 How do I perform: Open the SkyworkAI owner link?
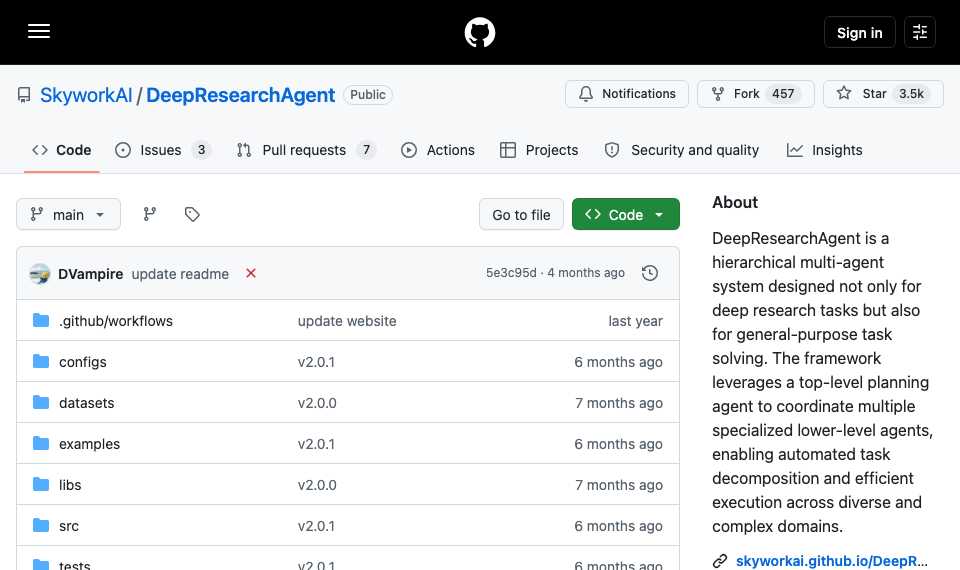(x=86, y=95)
